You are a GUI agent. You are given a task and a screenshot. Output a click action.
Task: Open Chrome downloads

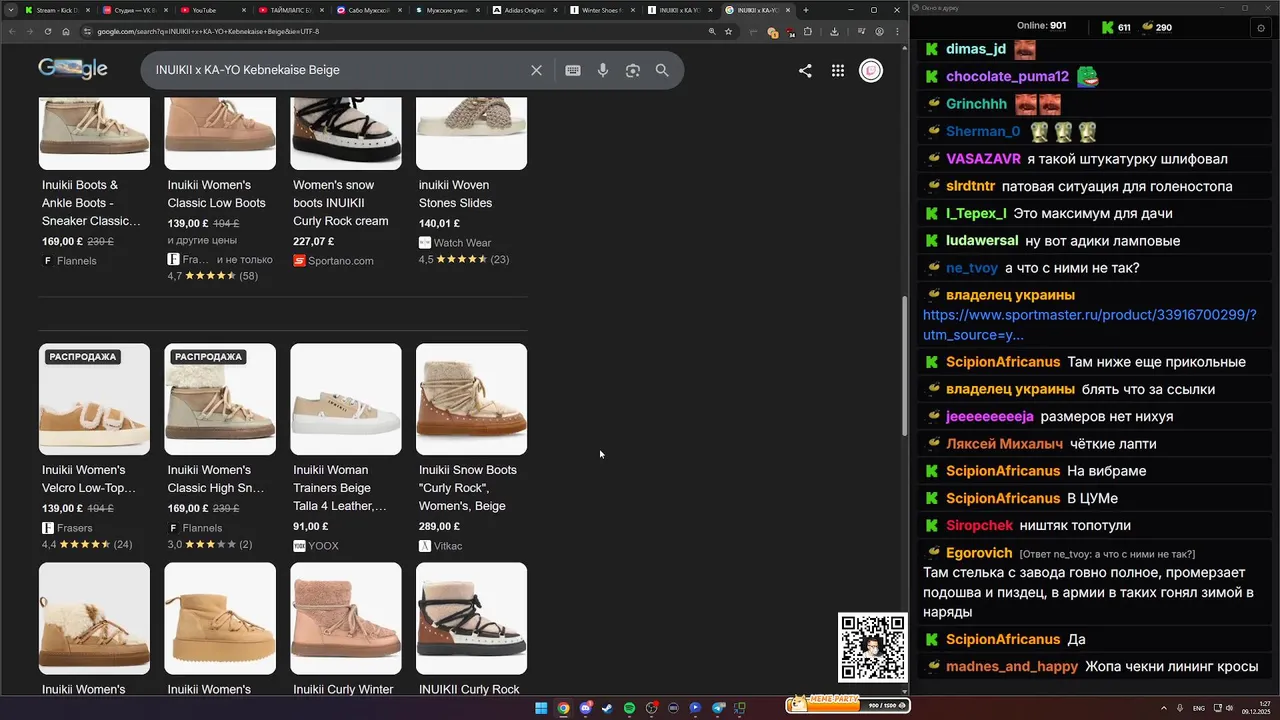[834, 31]
